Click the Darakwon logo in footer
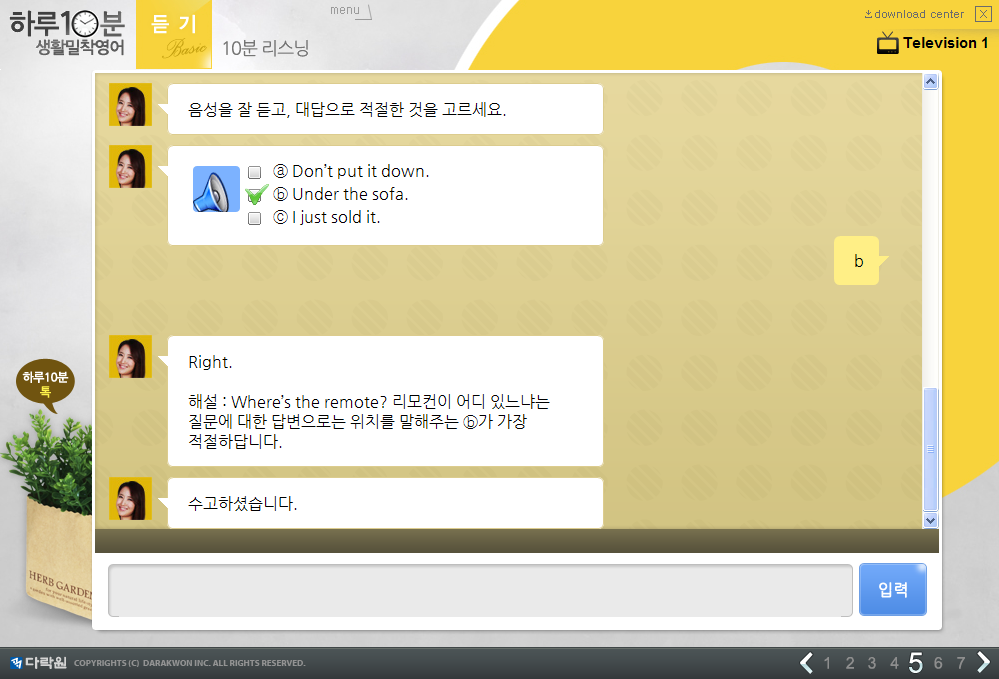 tap(38, 662)
